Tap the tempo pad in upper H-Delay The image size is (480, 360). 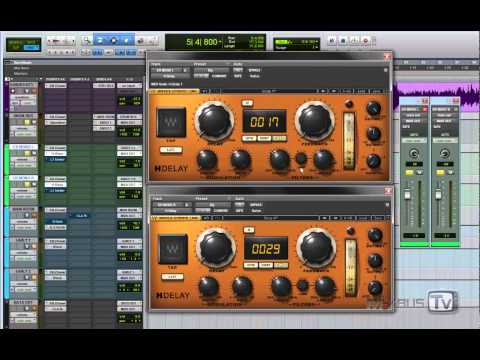click(171, 122)
